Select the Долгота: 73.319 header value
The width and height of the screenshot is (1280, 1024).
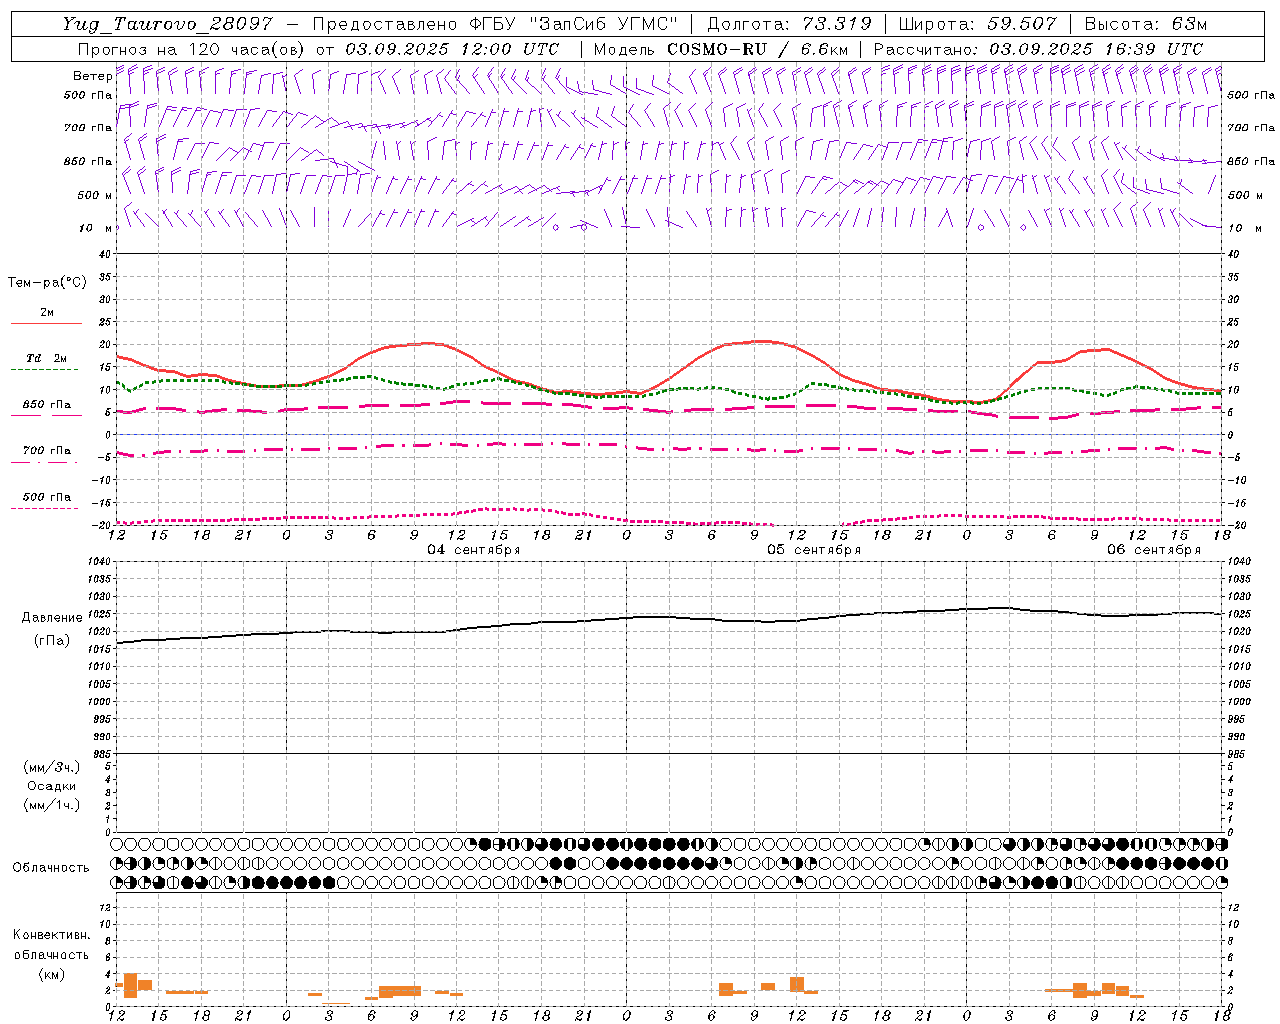tap(789, 24)
